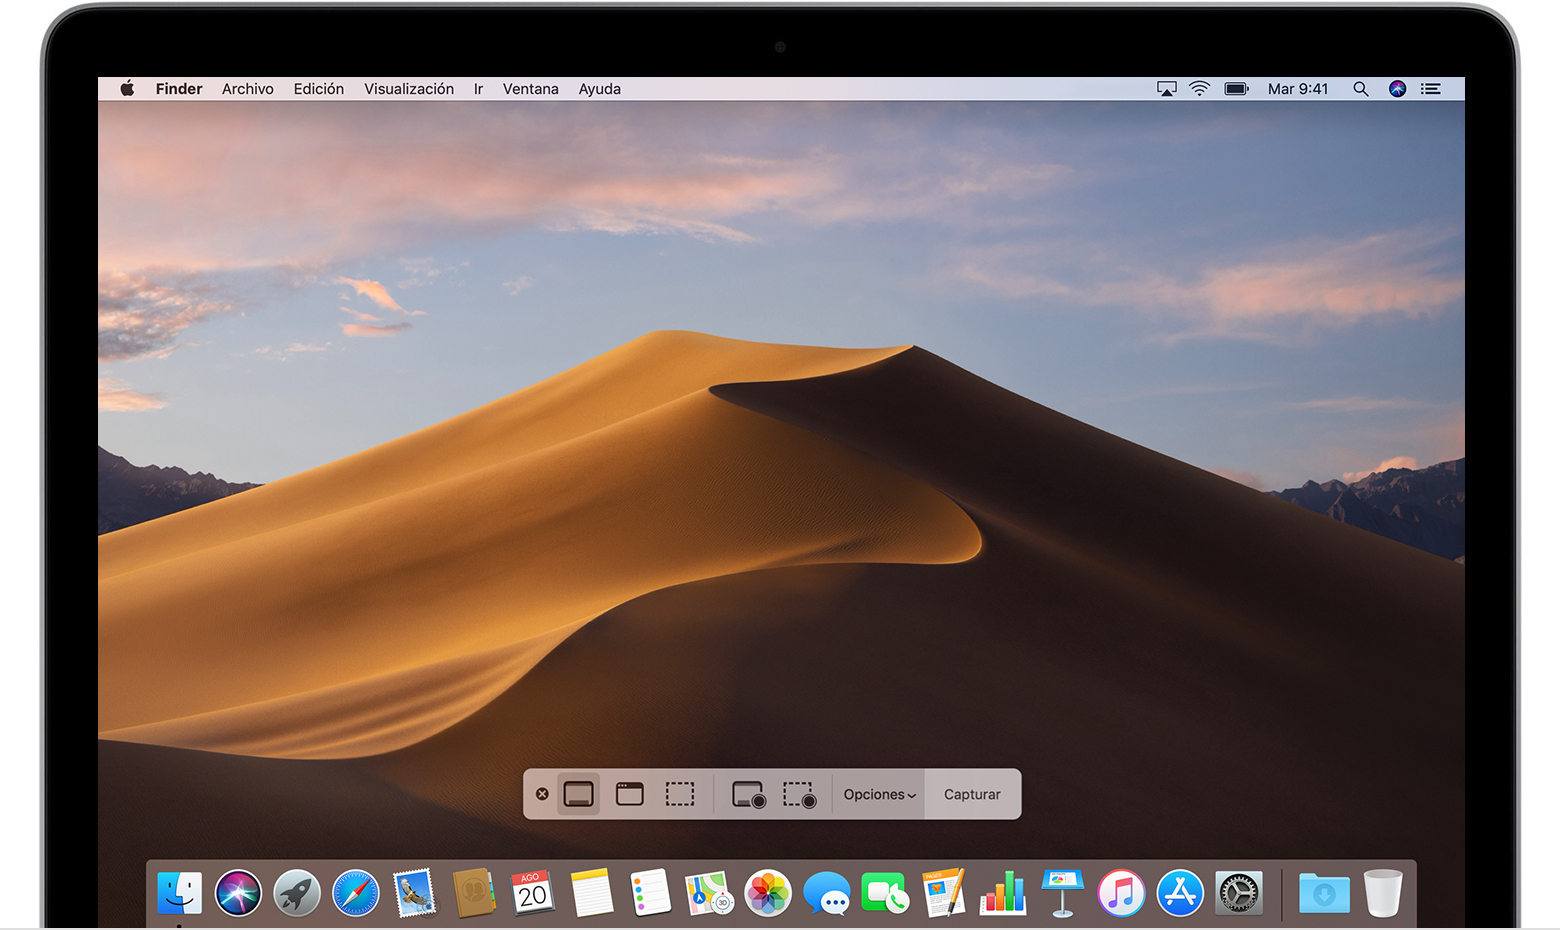This screenshot has width=1560, height=930.
Task: Click the Capturar button
Action: click(971, 793)
